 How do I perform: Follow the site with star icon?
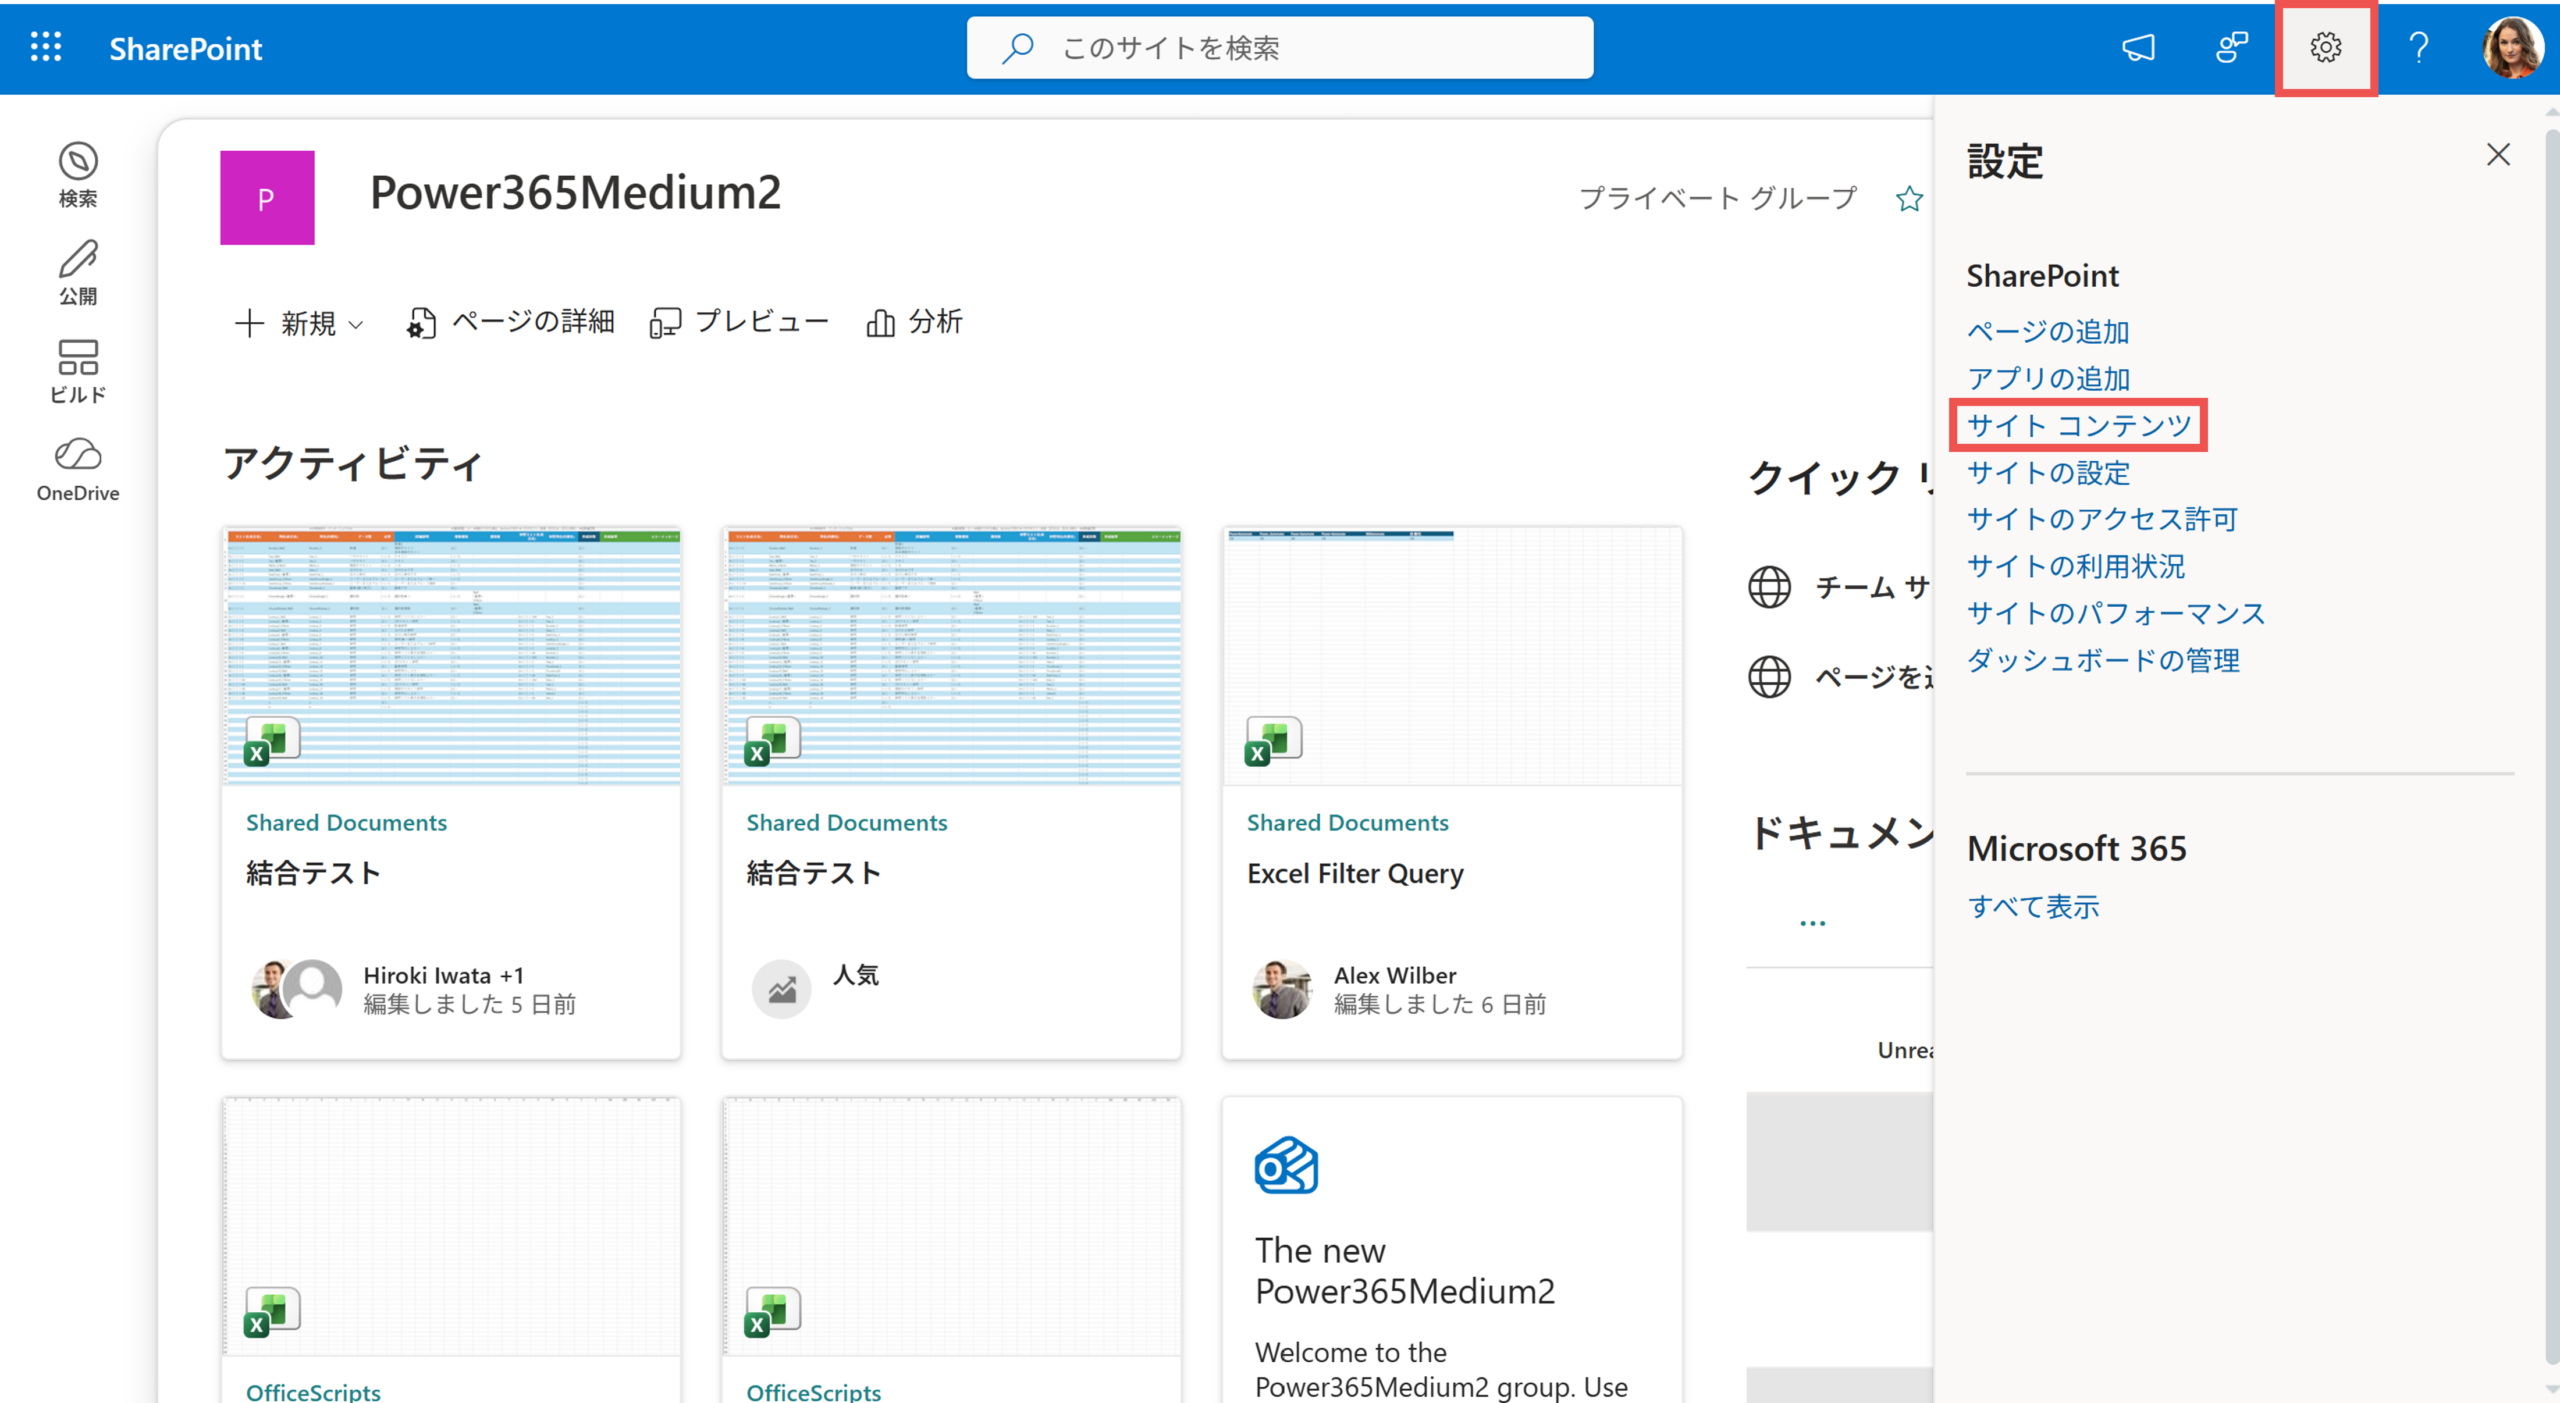click(1909, 199)
